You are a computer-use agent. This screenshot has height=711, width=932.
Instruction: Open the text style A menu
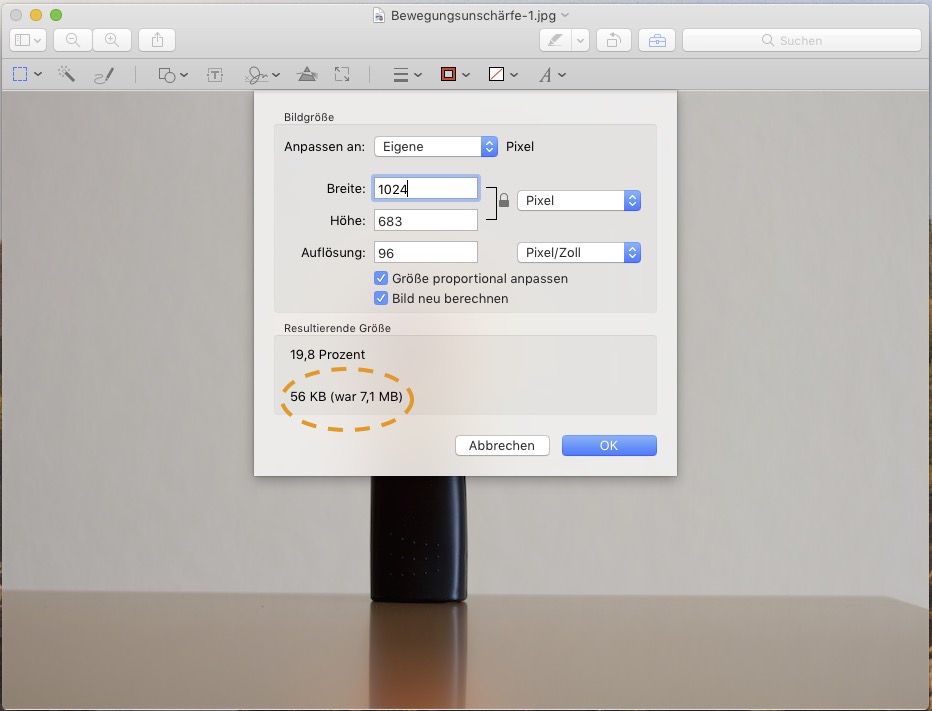[x=545, y=75]
